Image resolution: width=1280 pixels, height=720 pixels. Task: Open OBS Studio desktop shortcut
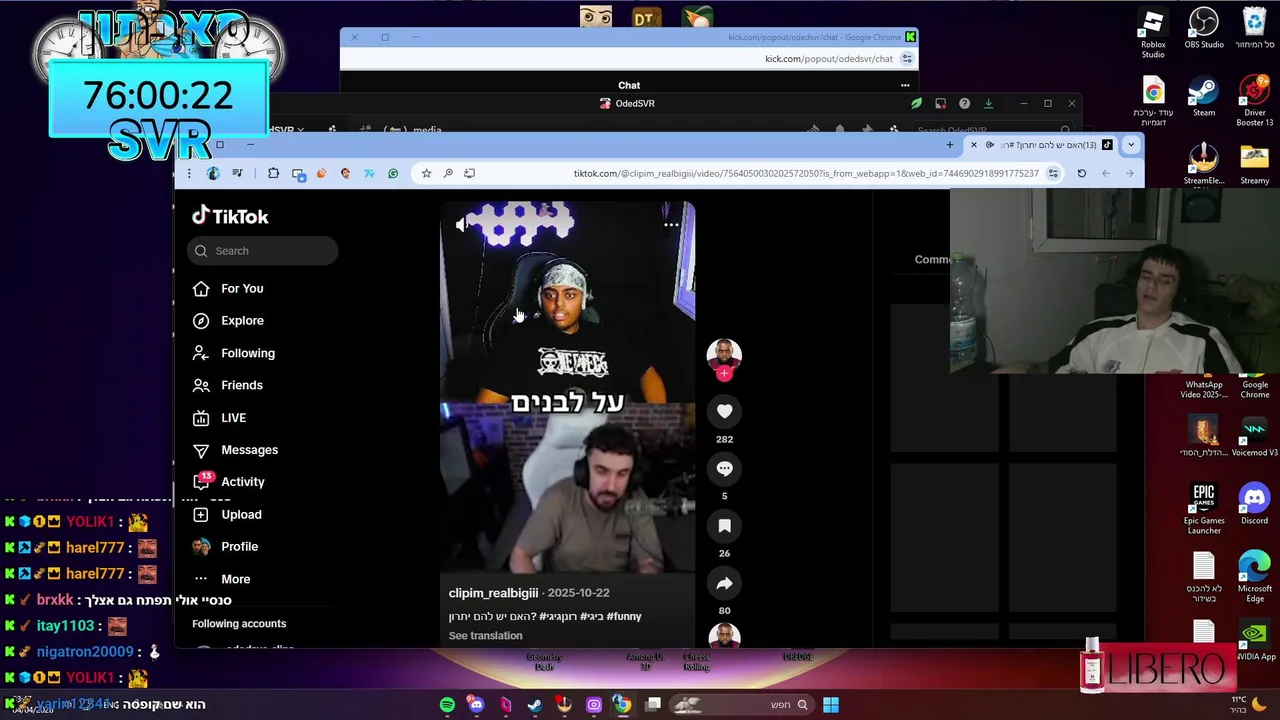[1204, 29]
